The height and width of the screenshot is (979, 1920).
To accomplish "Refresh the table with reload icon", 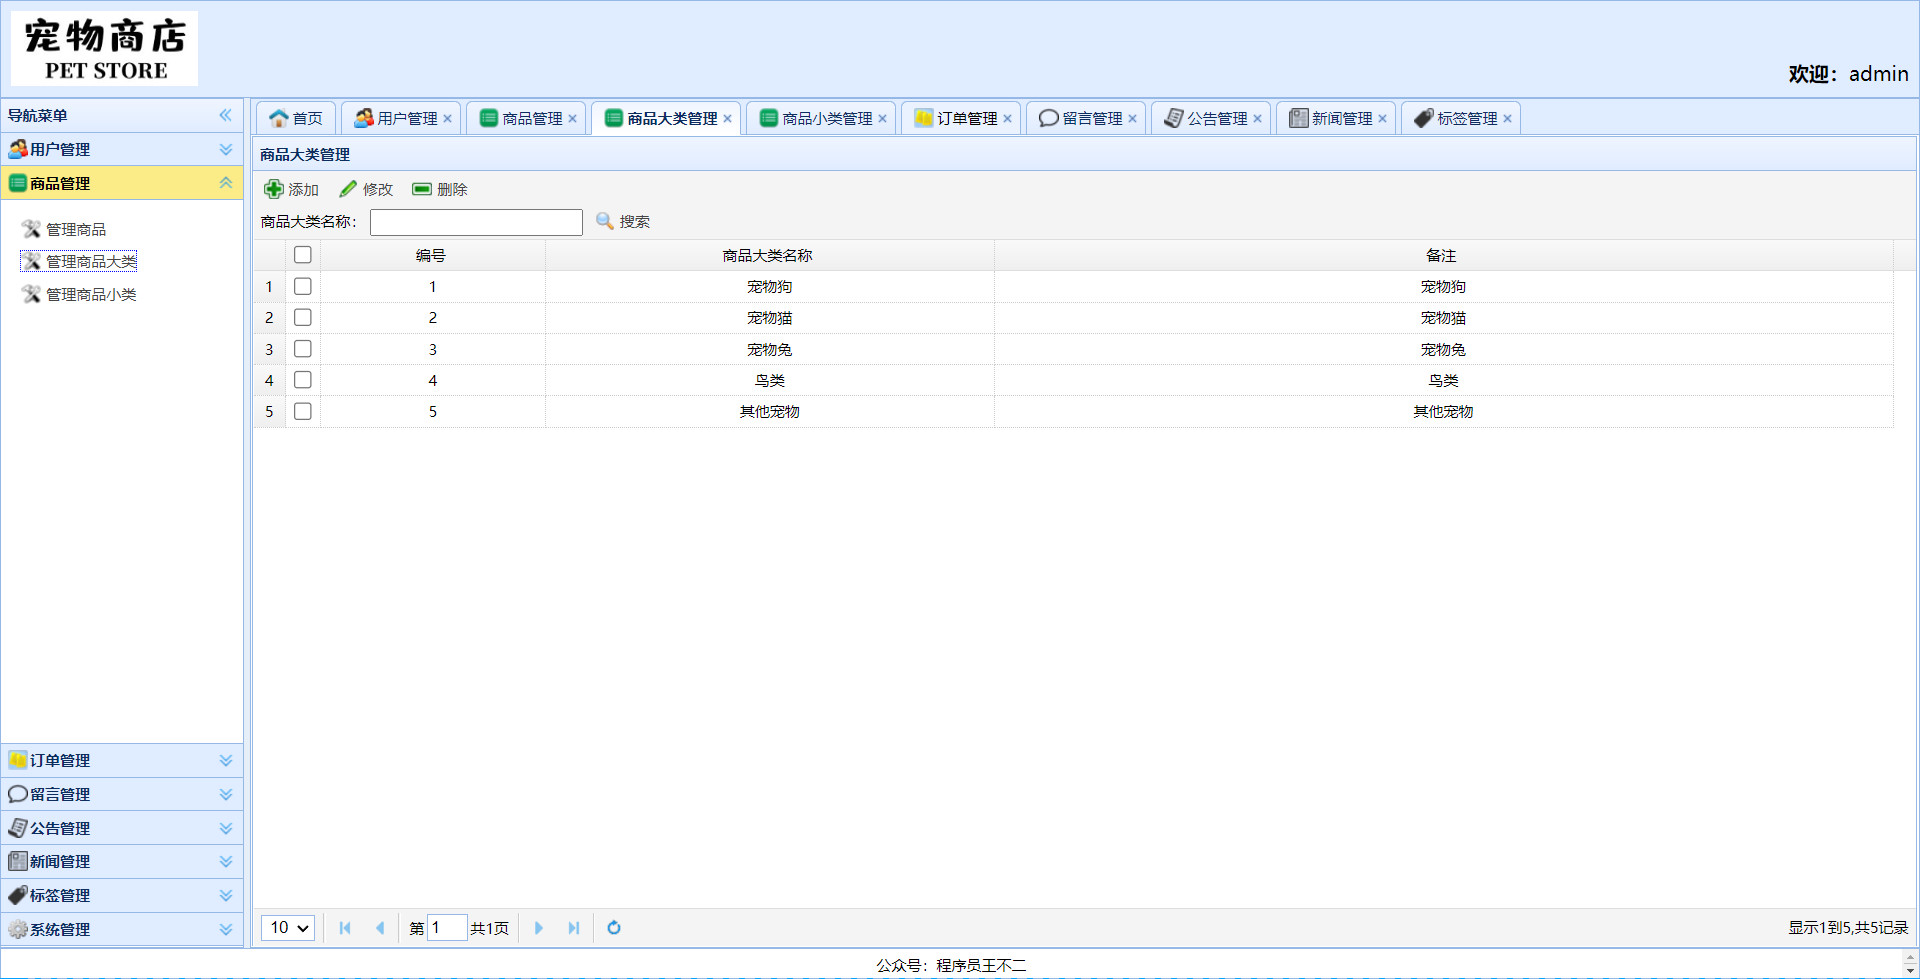I will [x=614, y=928].
